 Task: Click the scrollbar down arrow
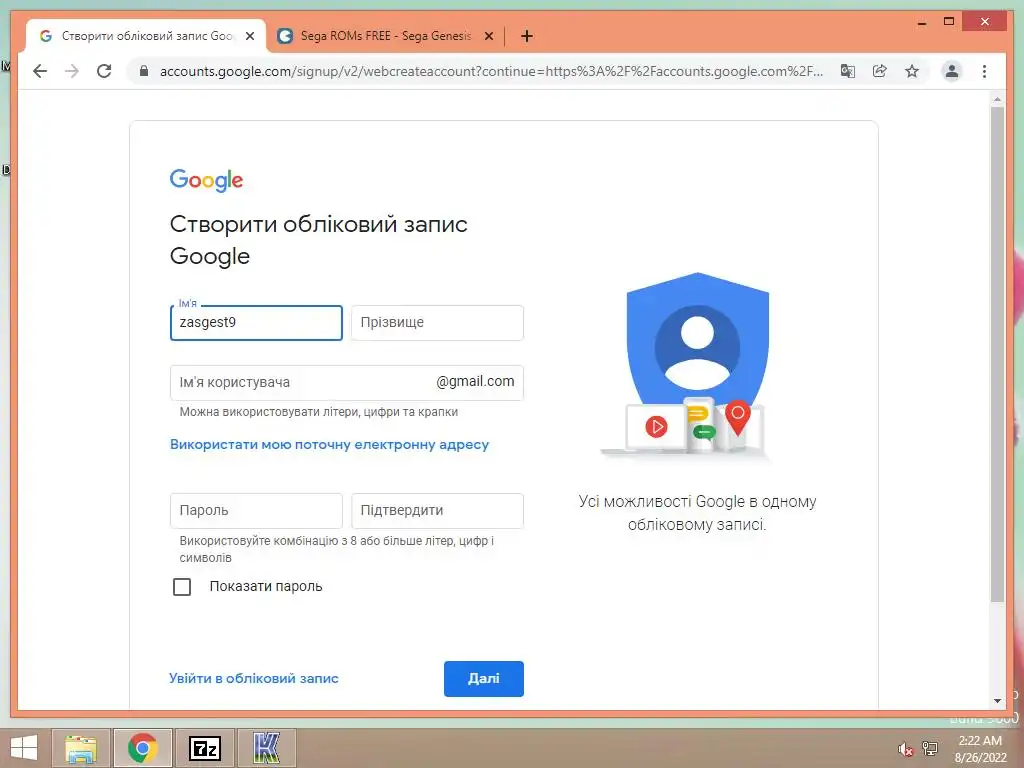[x=997, y=701]
